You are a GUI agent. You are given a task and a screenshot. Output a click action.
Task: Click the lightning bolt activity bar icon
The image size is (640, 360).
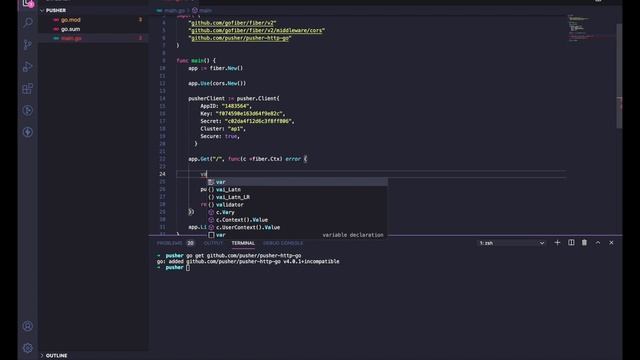[x=28, y=132]
